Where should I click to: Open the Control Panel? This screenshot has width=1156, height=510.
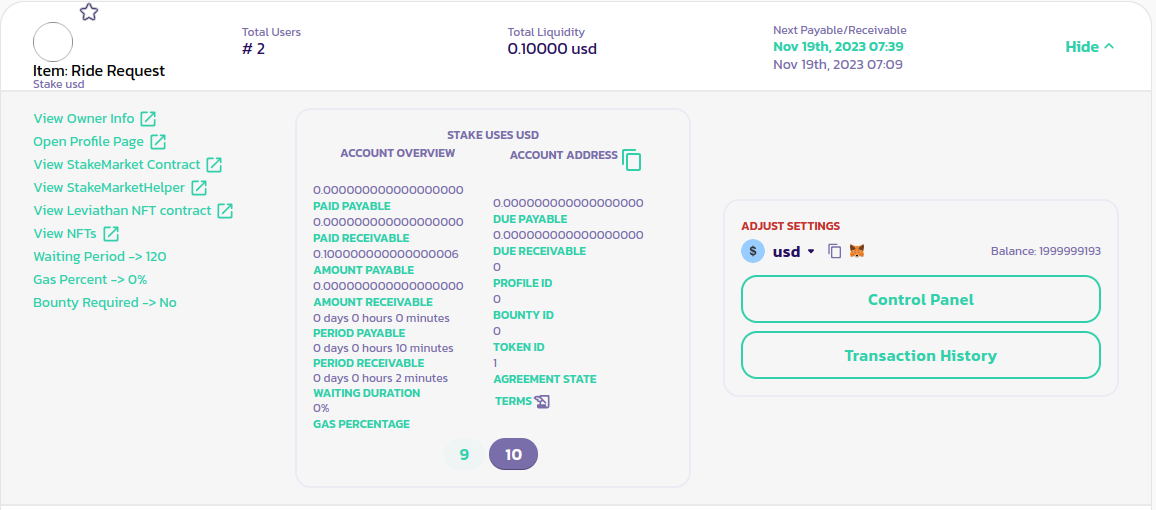(920, 299)
